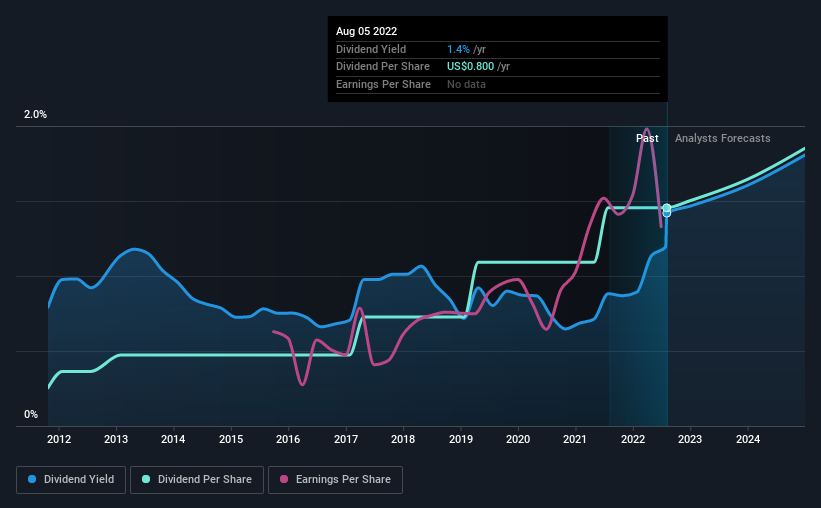Click the teal Dividend Per Share legend dot

click(146, 479)
